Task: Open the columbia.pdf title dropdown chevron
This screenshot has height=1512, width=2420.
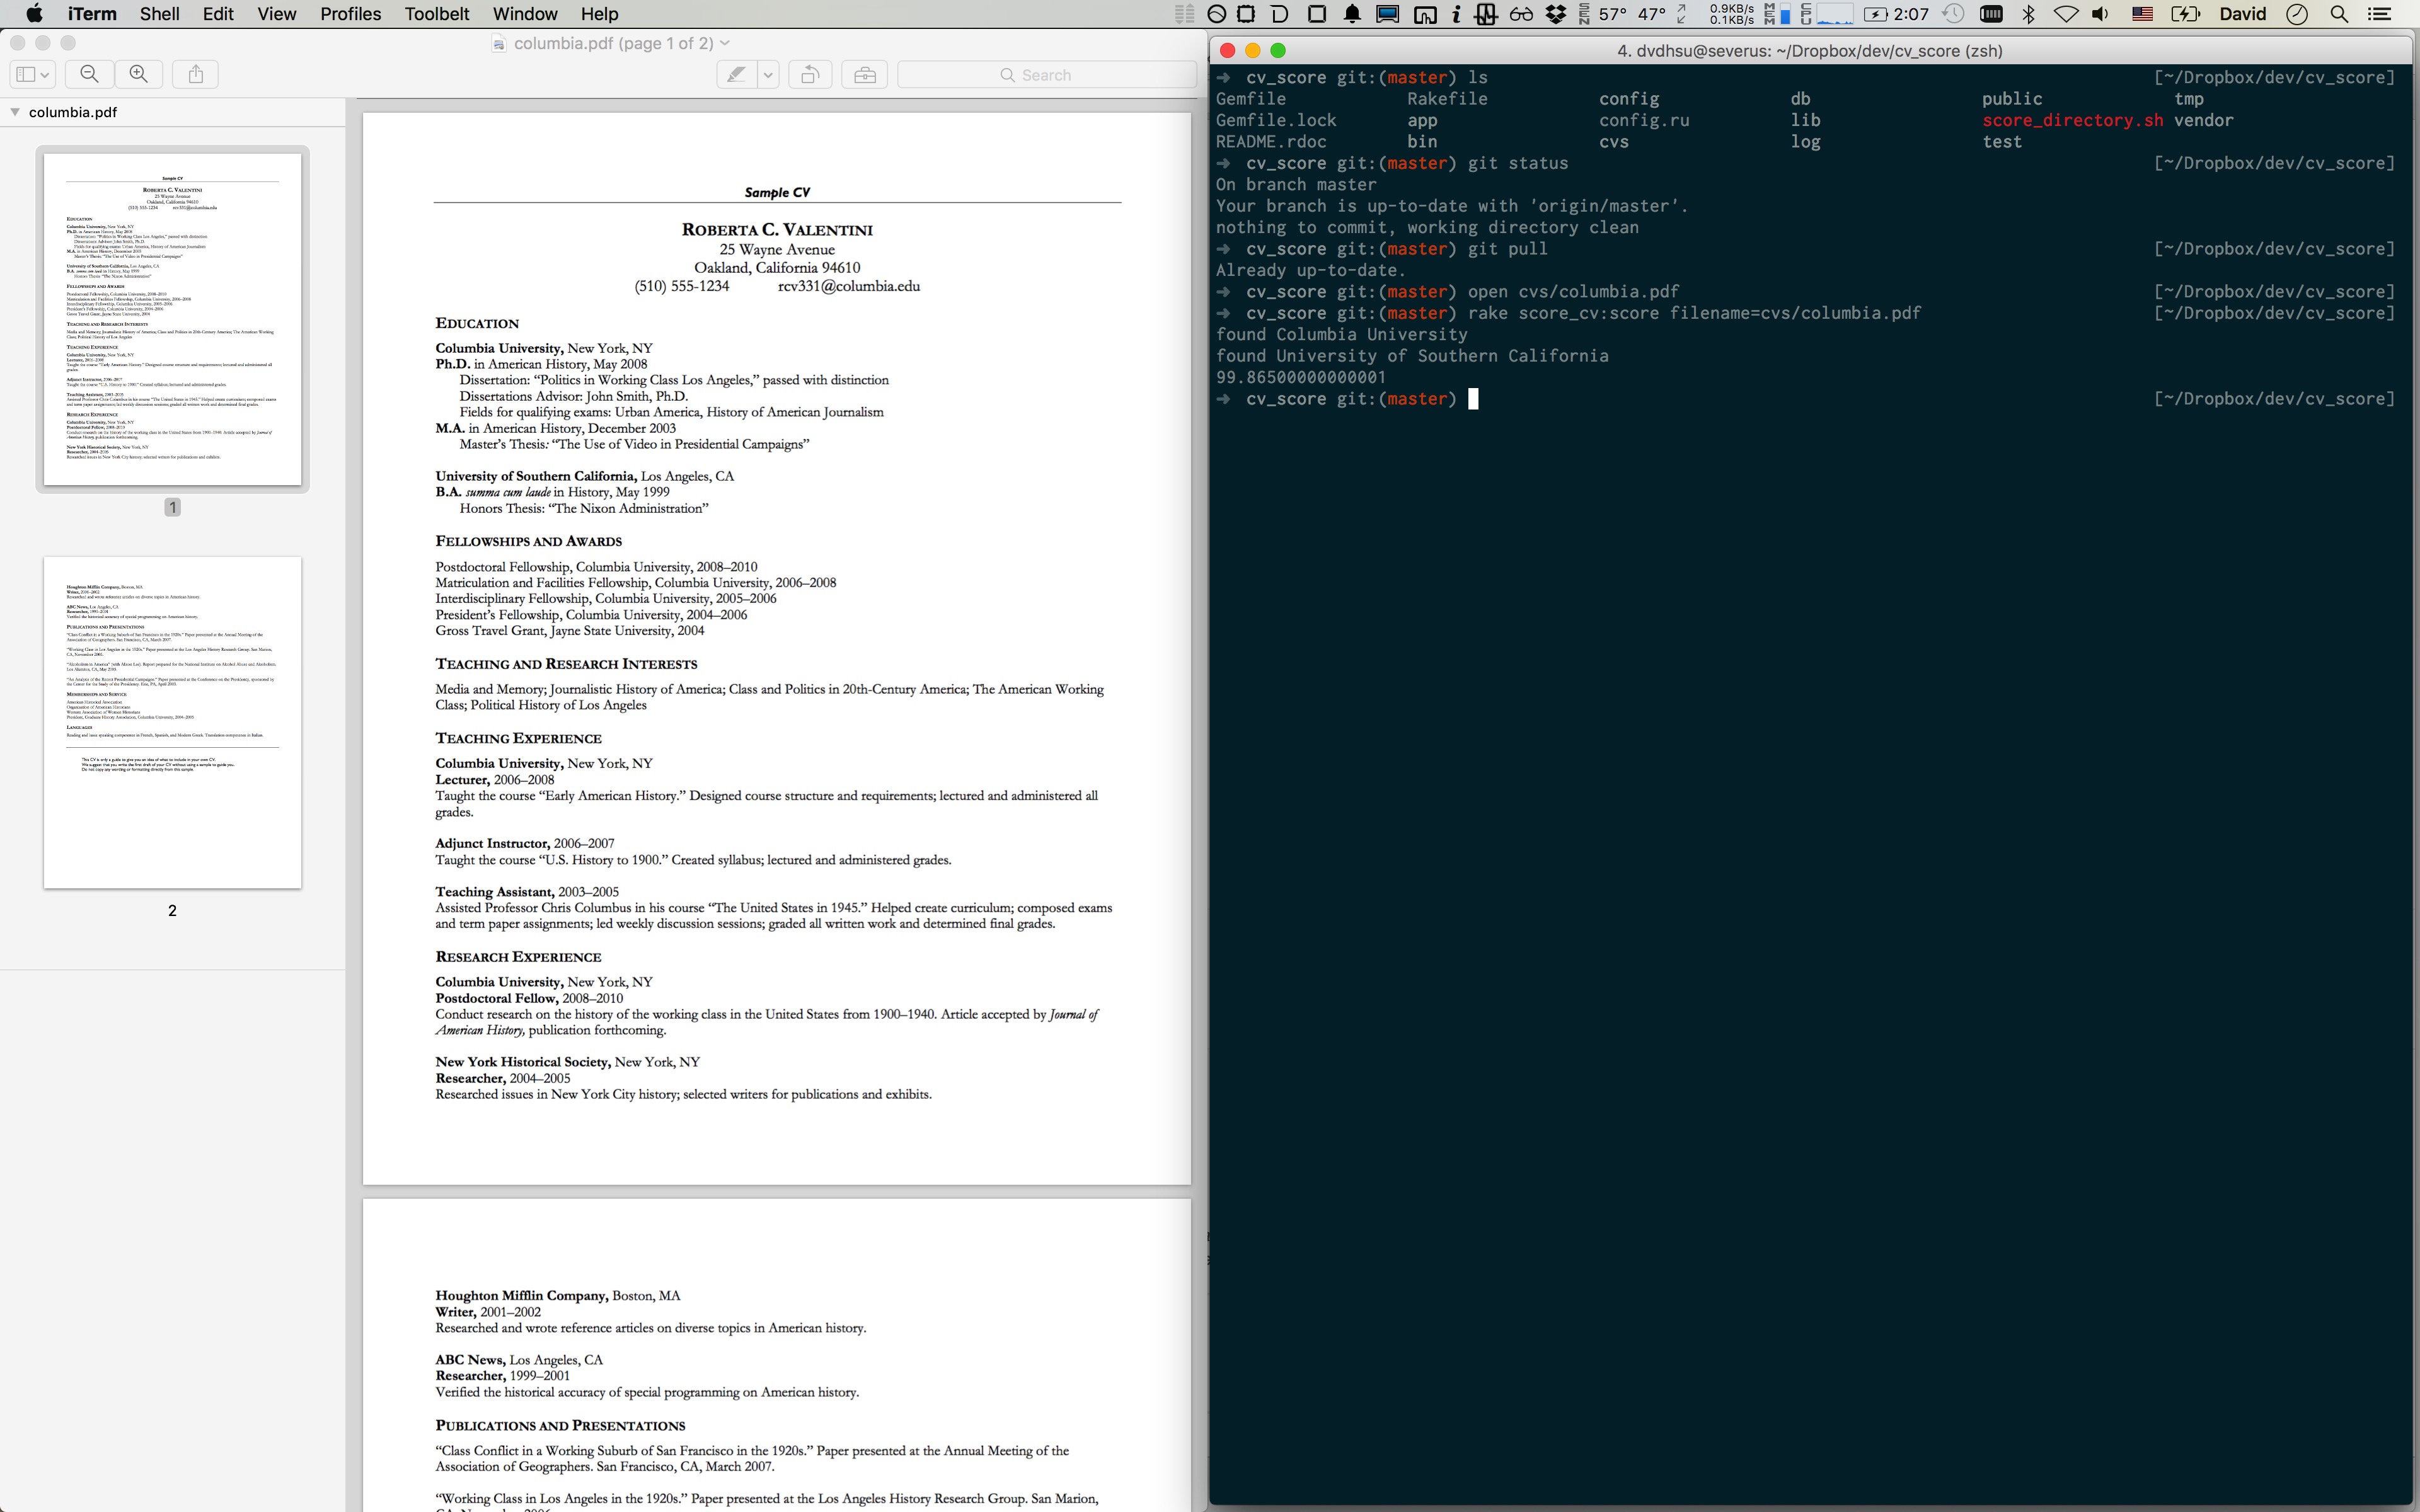Action: click(x=725, y=44)
